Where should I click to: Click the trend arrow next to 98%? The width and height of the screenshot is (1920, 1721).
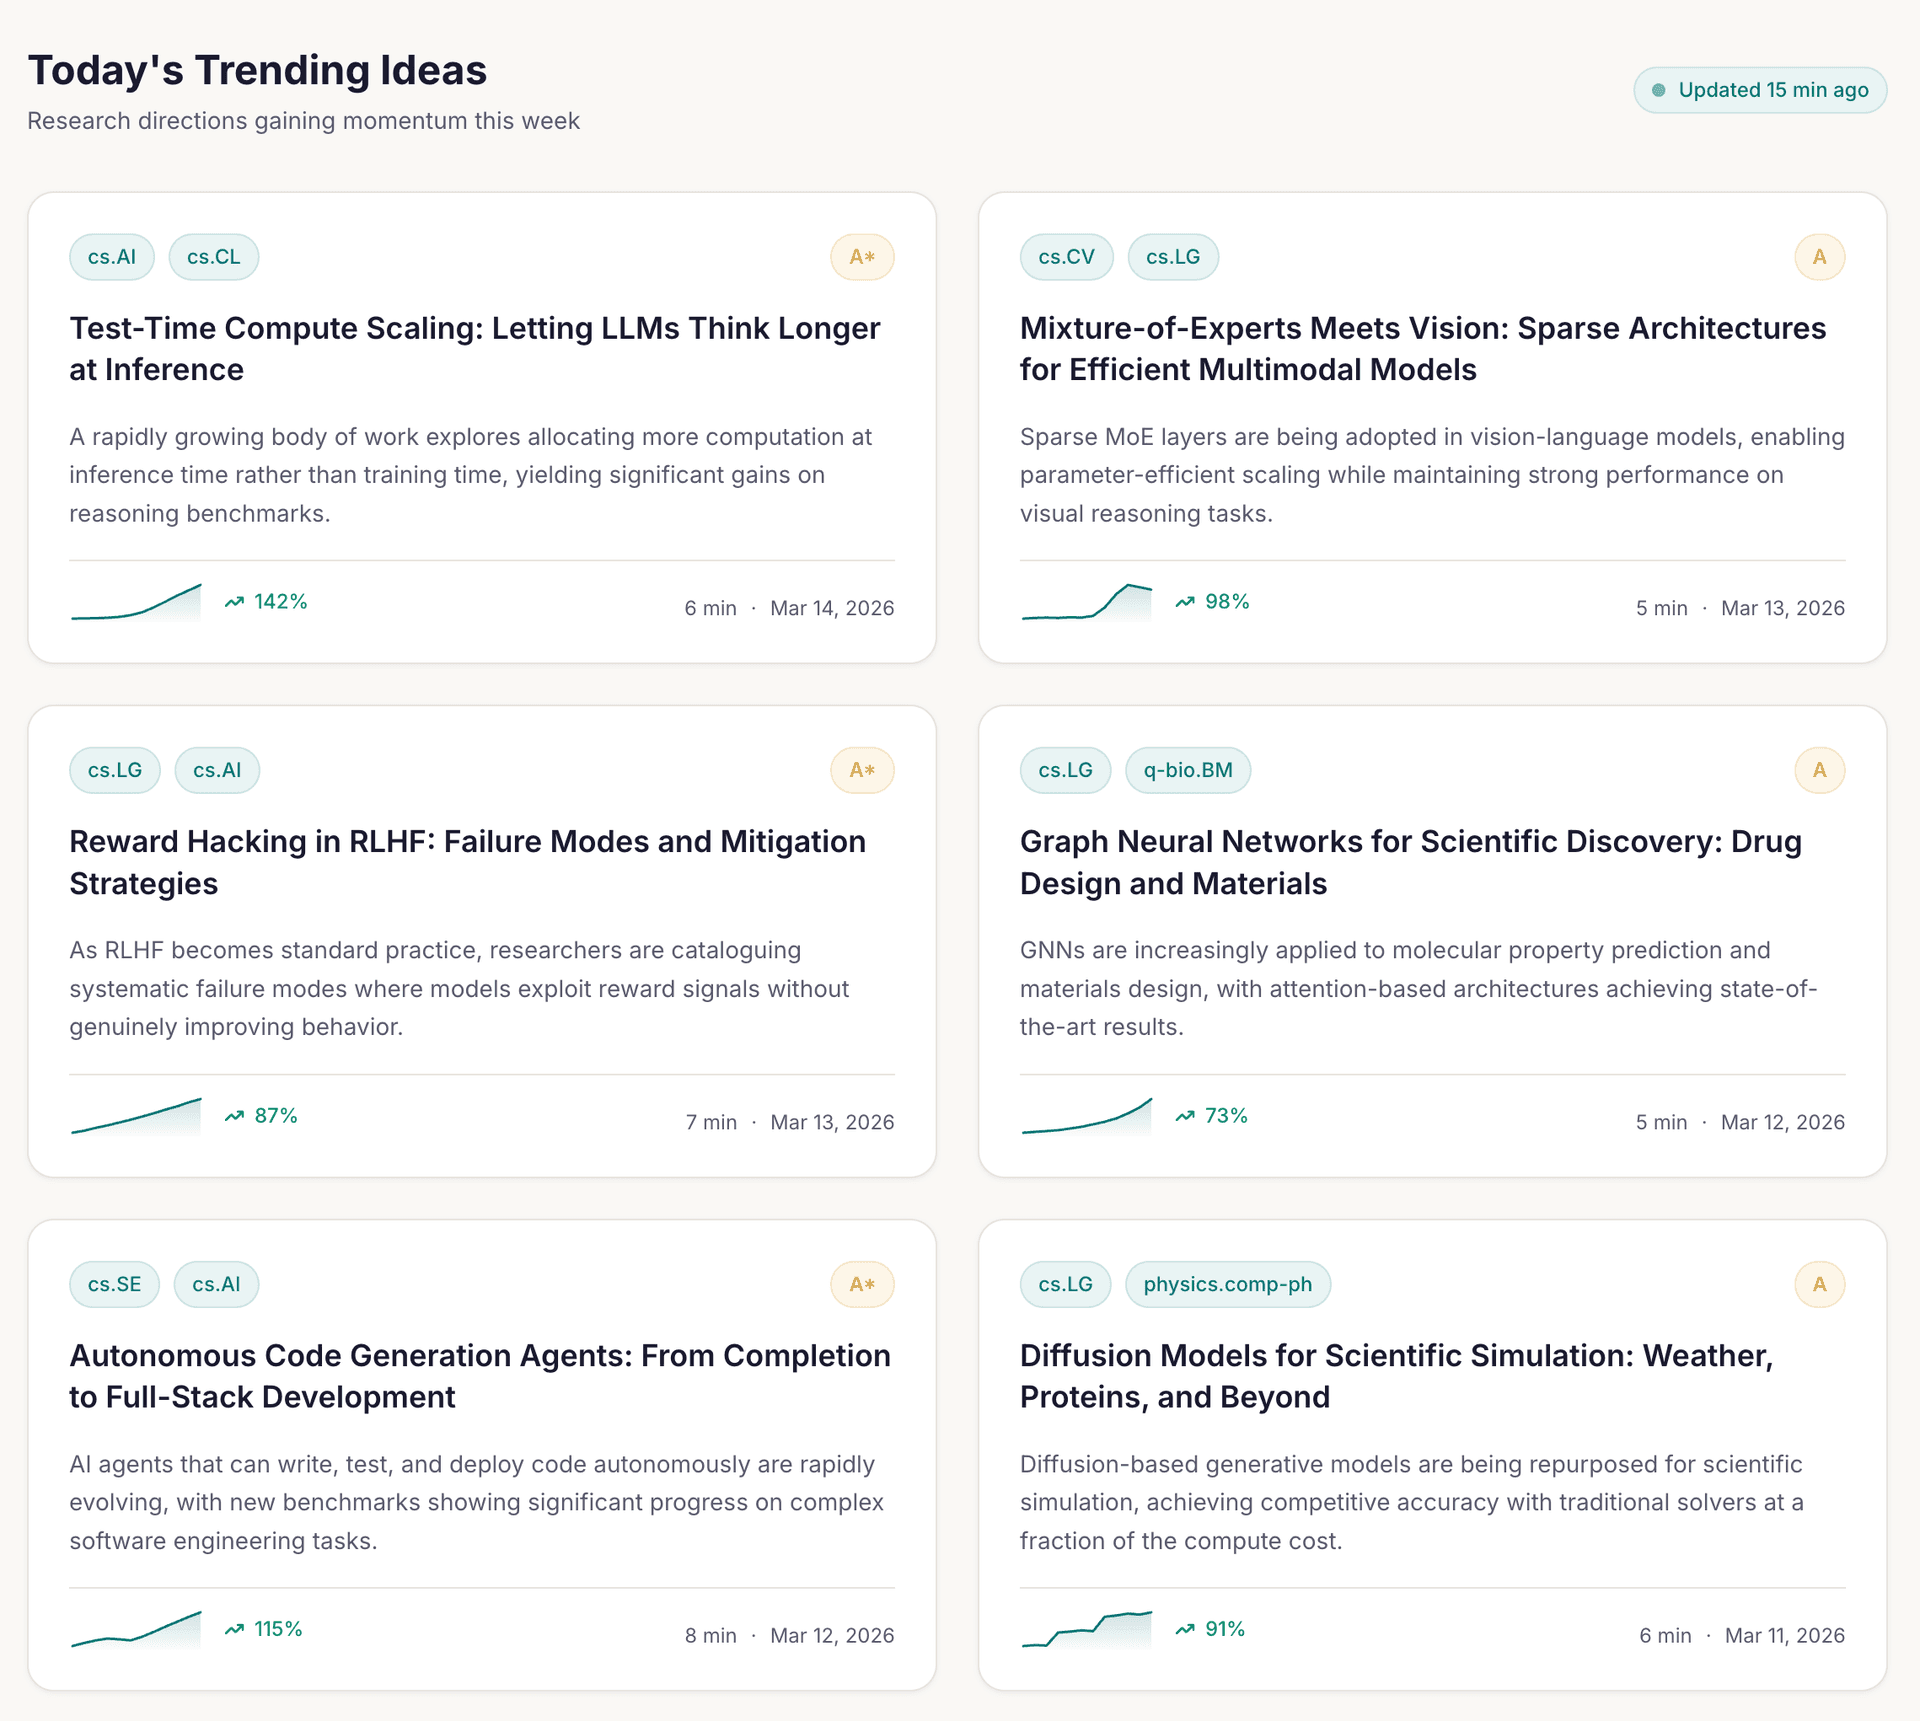coord(1185,601)
